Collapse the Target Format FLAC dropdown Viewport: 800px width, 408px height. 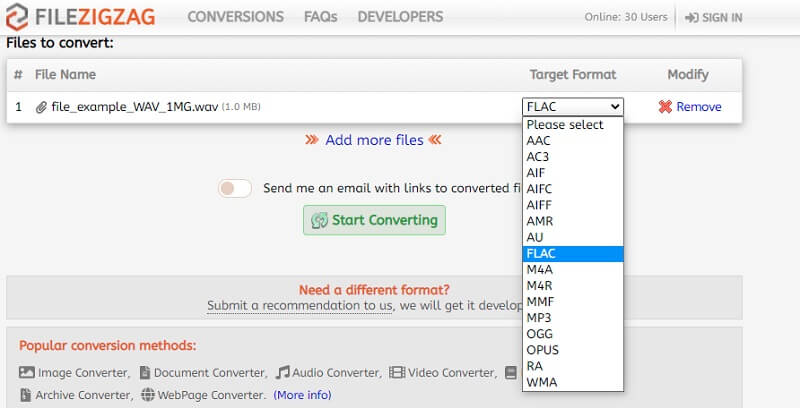click(x=572, y=106)
